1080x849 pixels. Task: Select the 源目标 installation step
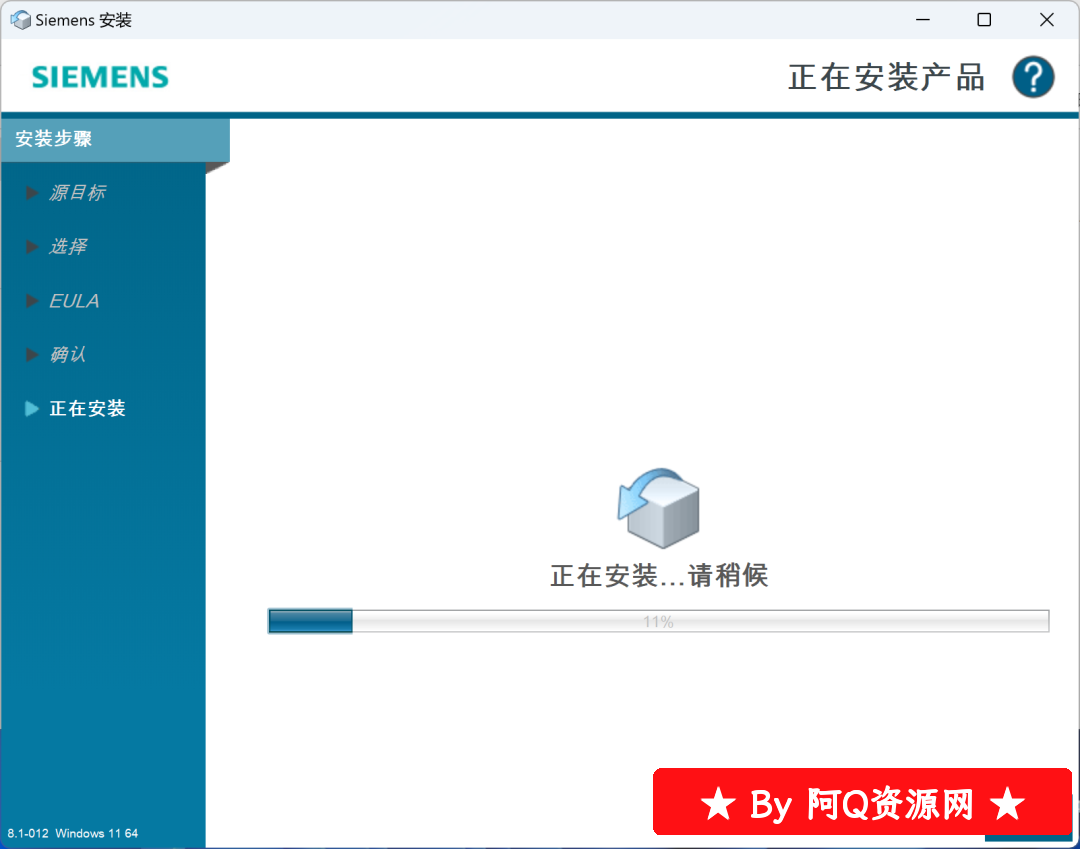(x=77, y=193)
